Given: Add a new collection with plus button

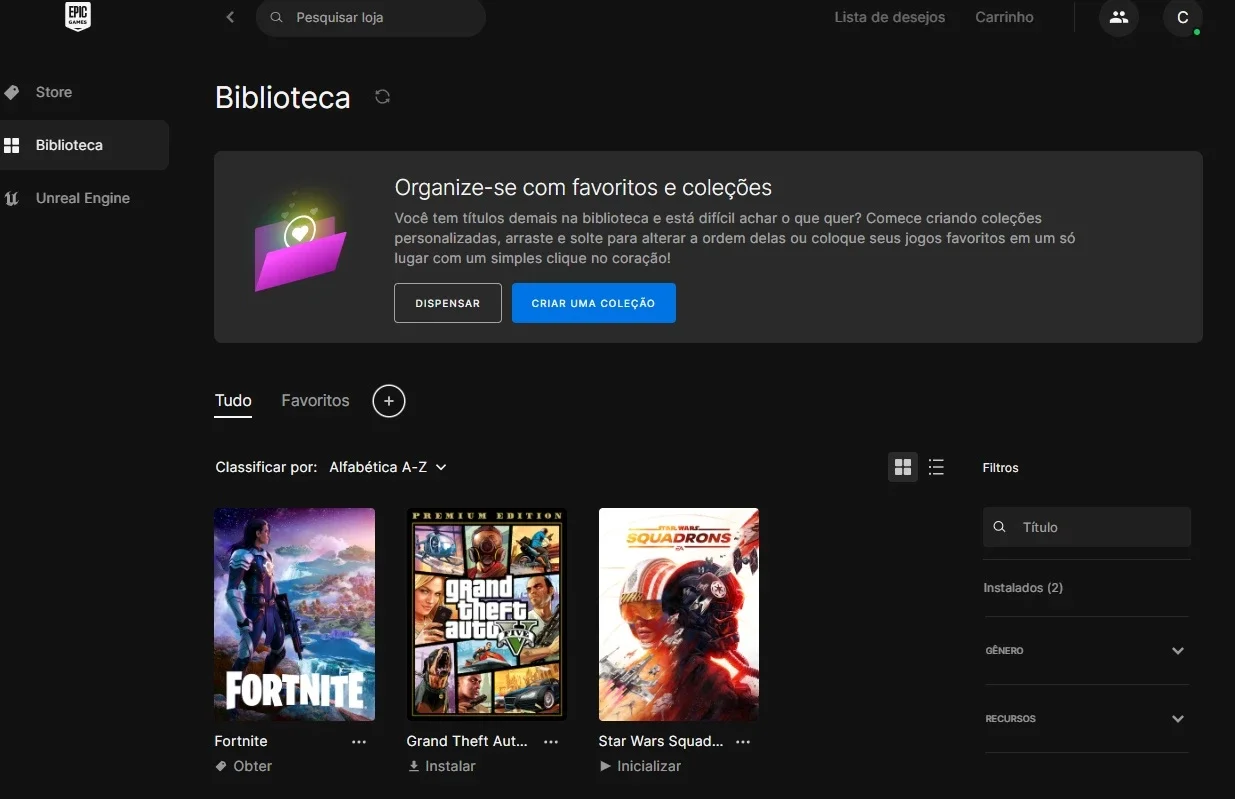Looking at the screenshot, I should (x=389, y=401).
